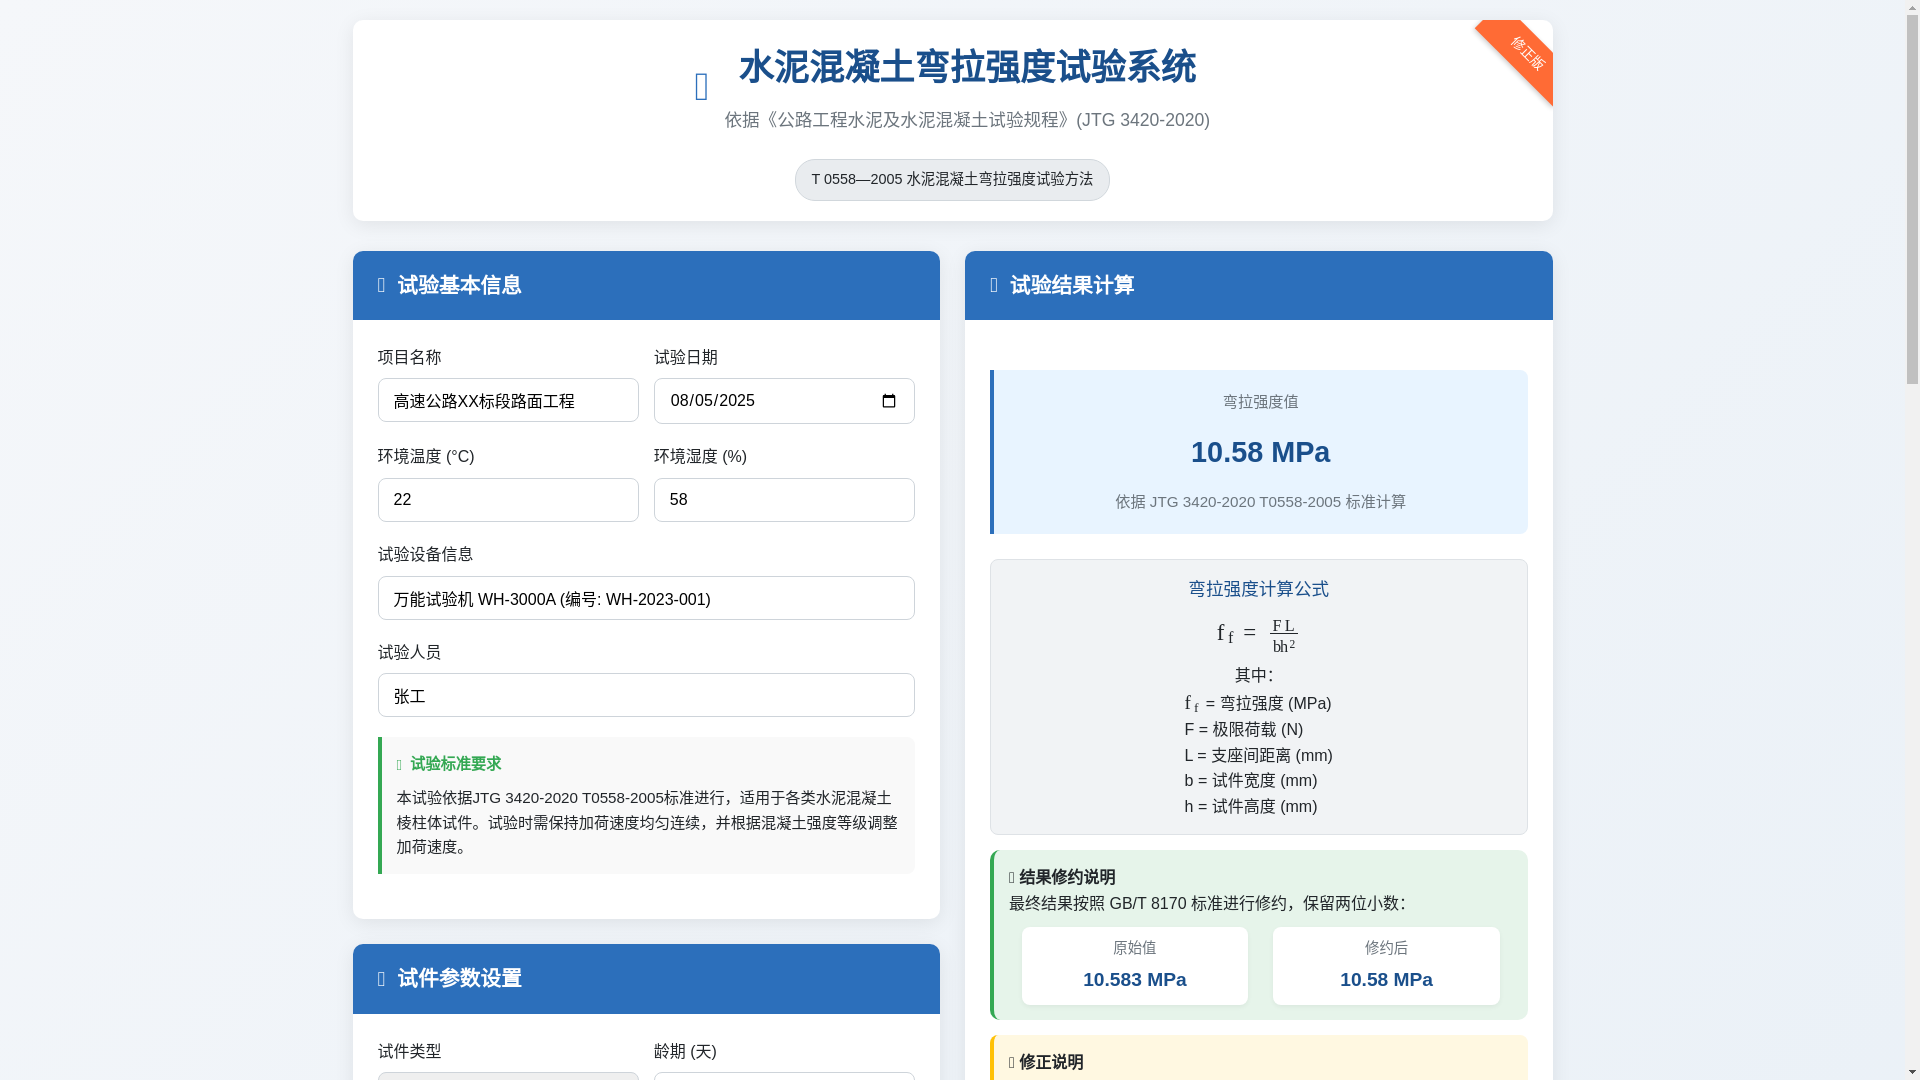Viewport: 1920px width, 1080px height.
Task: Click the 水泥混凝土弯拉强度试验系统 title
Action: tap(967, 68)
